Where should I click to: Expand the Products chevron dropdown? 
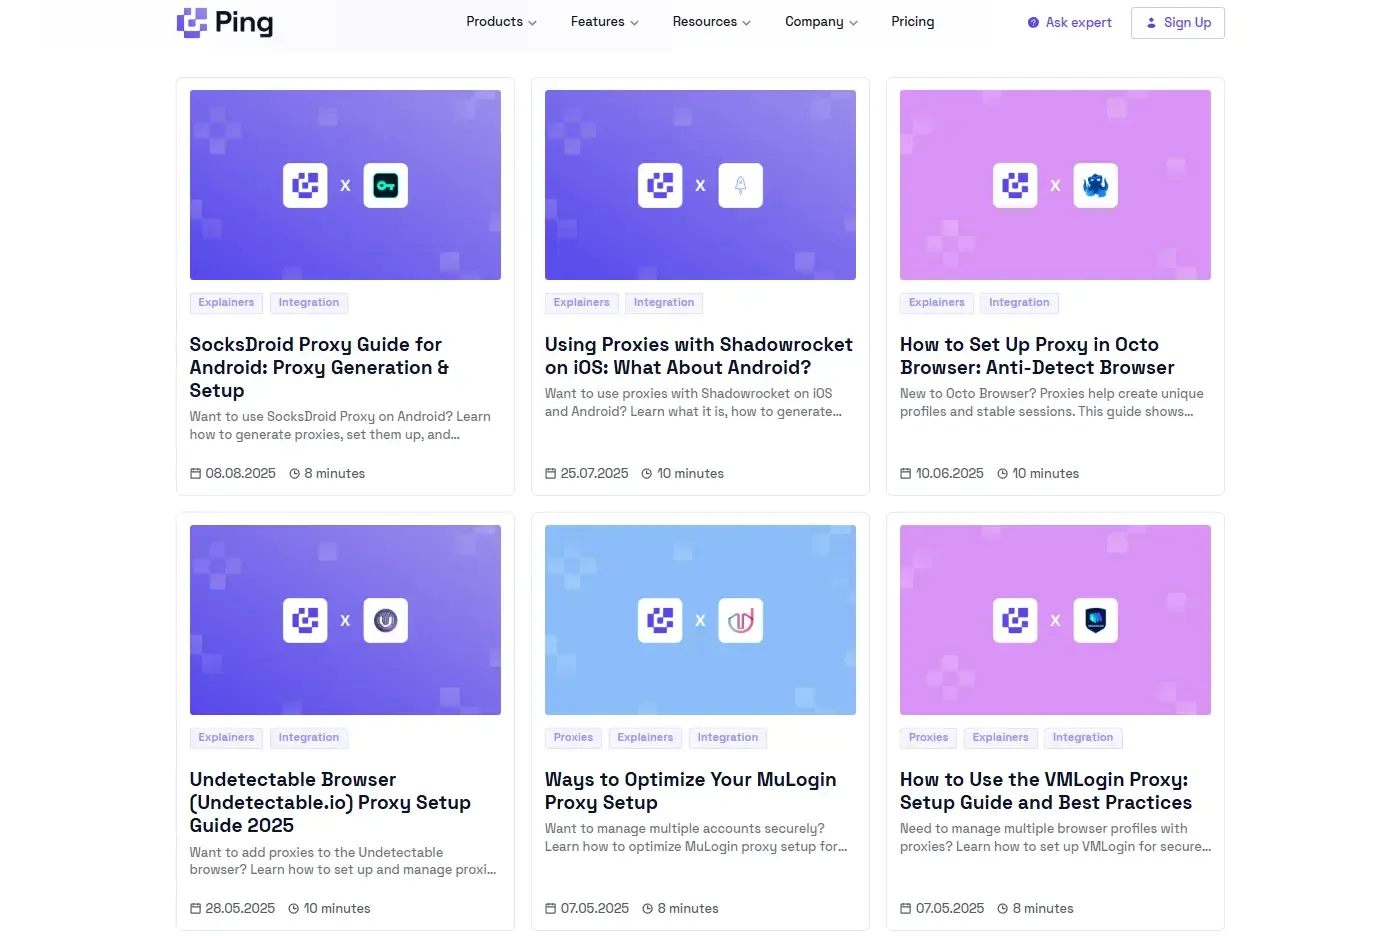tap(533, 23)
